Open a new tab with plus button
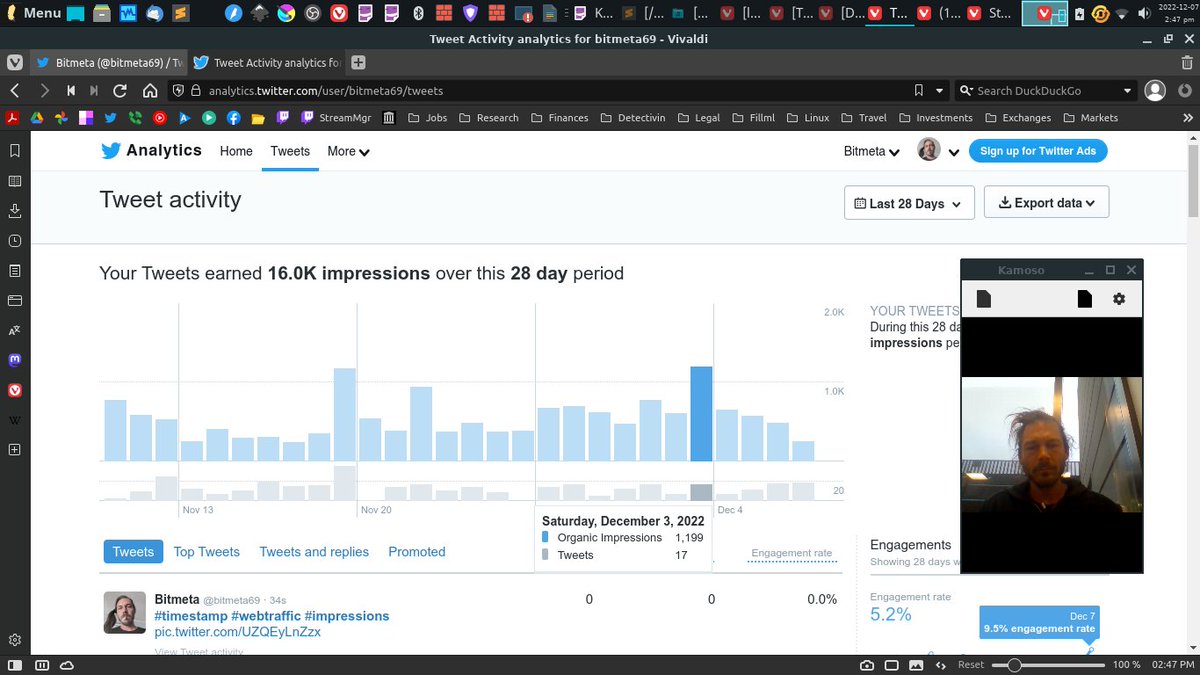 (x=358, y=62)
